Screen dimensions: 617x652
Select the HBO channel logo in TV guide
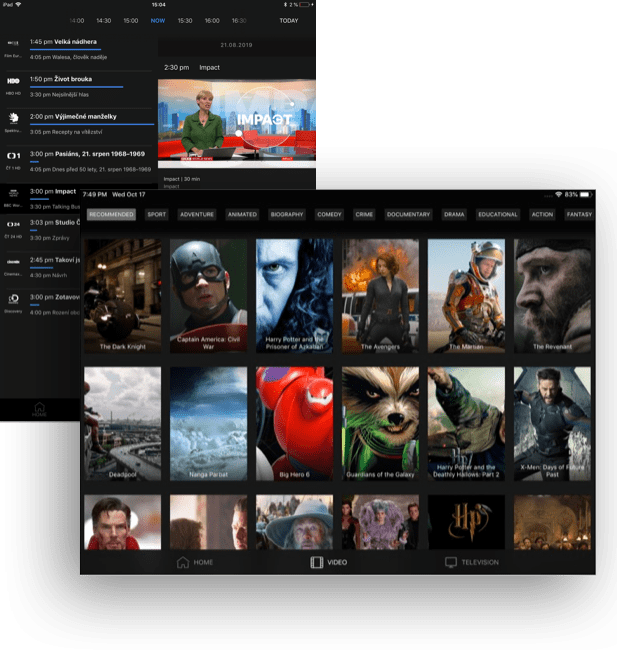tap(13, 81)
